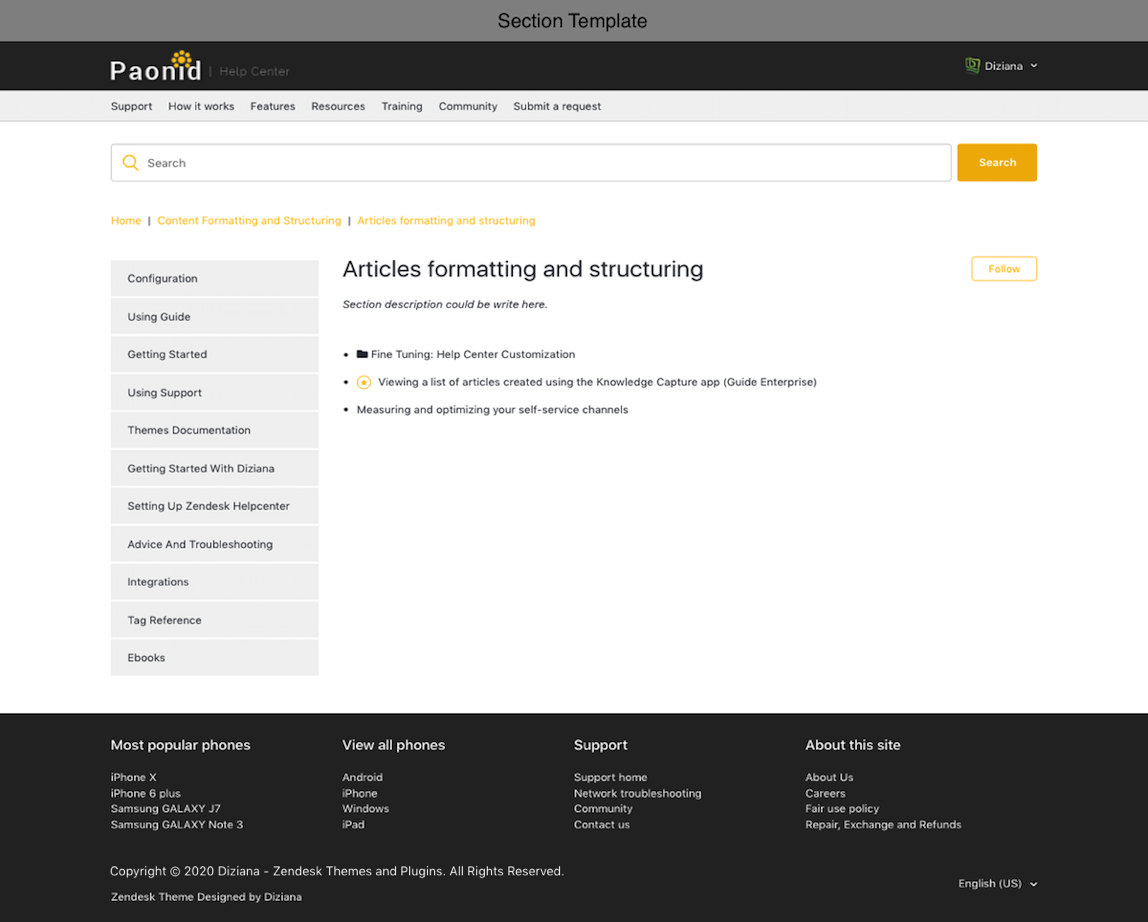Image resolution: width=1148 pixels, height=922 pixels.
Task: Open Viewing a list of articles article
Action: pyautogui.click(x=597, y=382)
